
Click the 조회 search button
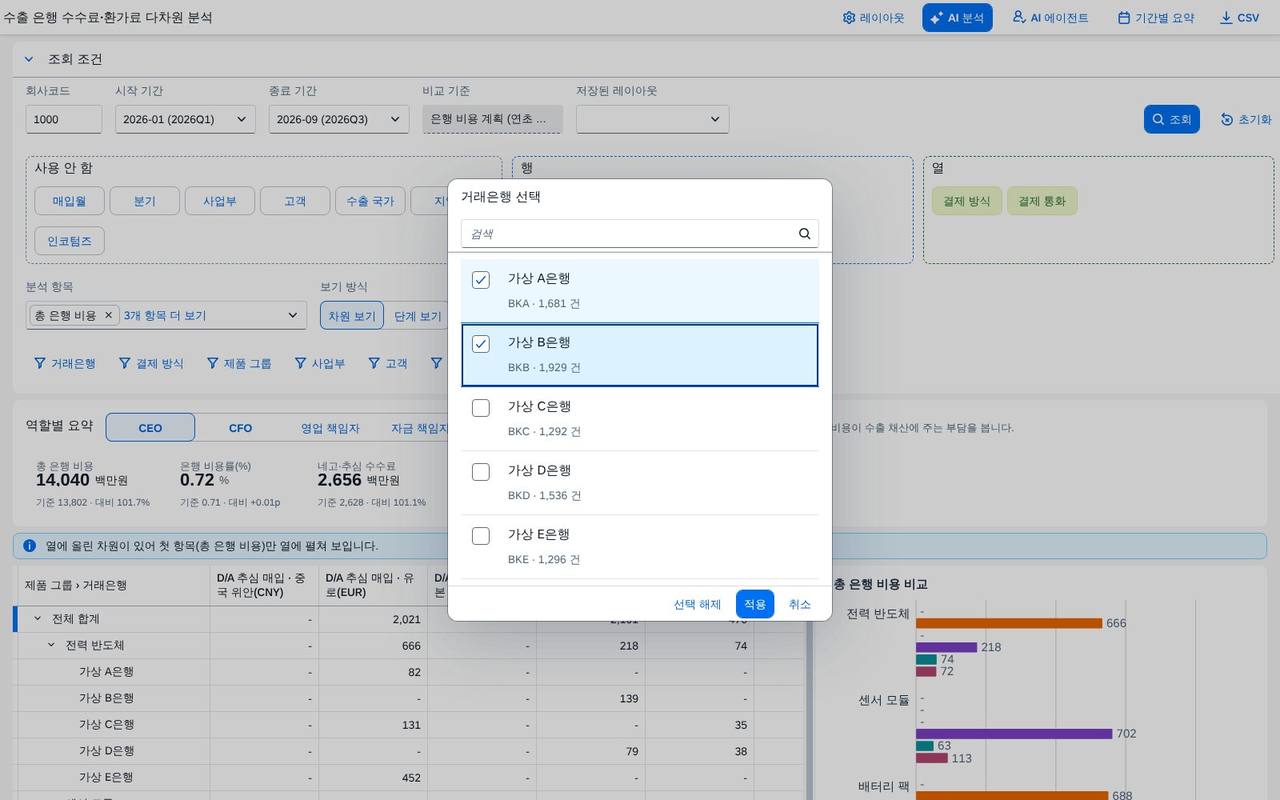(1171, 119)
